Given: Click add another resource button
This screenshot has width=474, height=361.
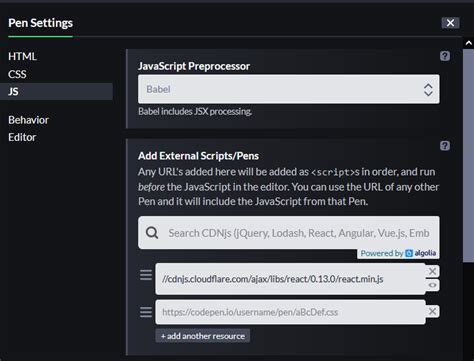Looking at the screenshot, I should click(203, 336).
